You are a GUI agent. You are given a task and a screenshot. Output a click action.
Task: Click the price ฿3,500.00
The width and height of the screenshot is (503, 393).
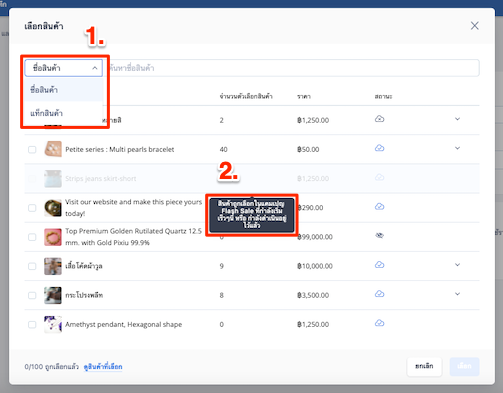pos(313,295)
